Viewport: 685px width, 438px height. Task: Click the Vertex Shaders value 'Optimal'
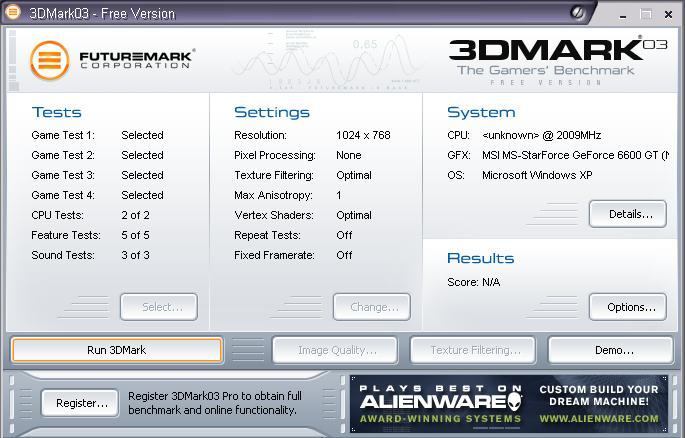(354, 215)
